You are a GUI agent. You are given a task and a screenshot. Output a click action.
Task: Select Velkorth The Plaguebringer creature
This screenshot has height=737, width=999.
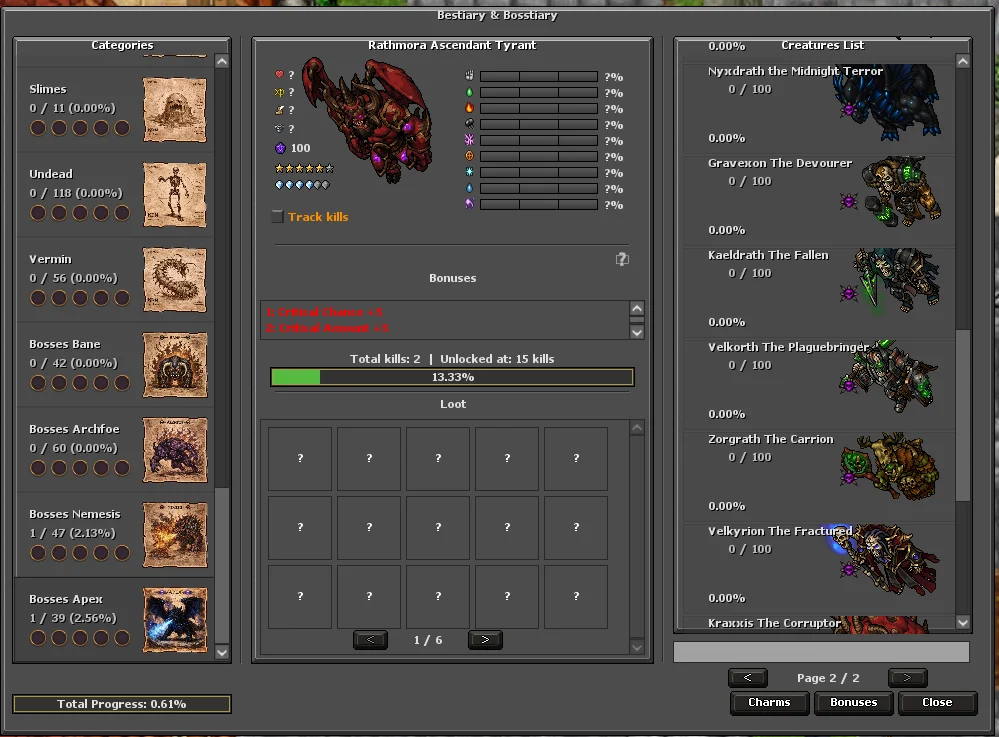coord(819,384)
